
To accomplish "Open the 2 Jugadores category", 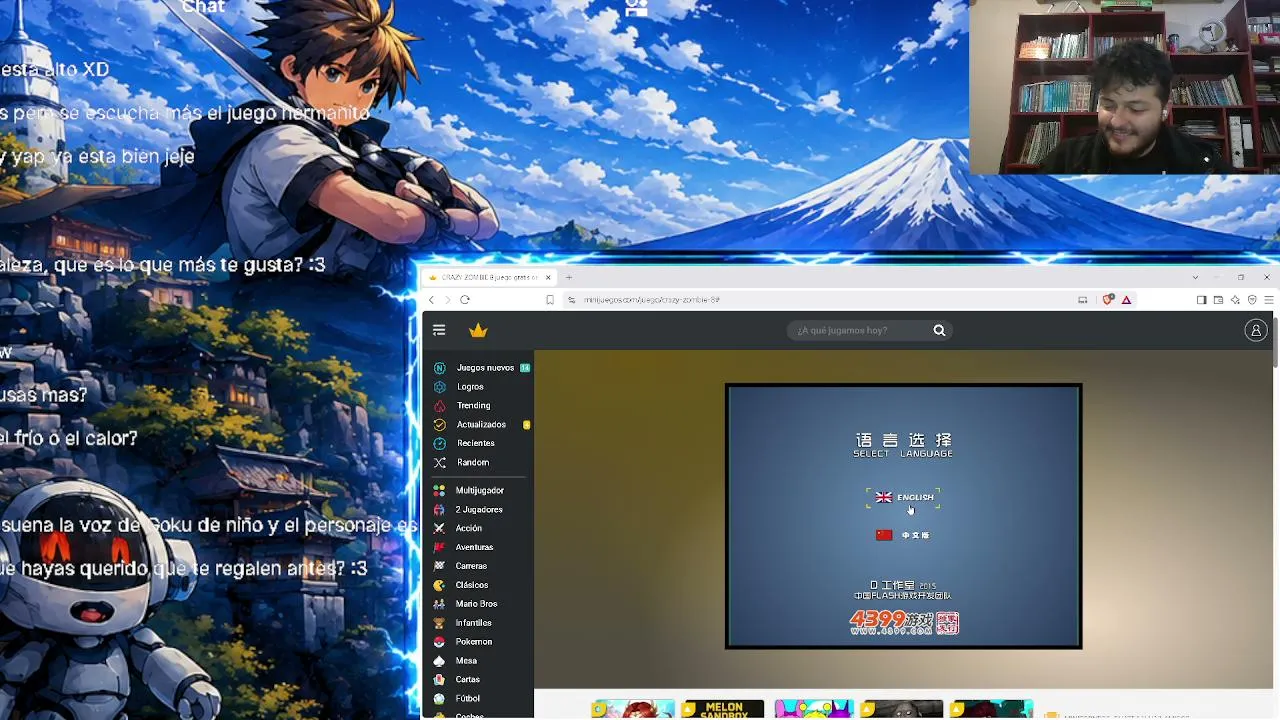I will [x=479, y=510].
